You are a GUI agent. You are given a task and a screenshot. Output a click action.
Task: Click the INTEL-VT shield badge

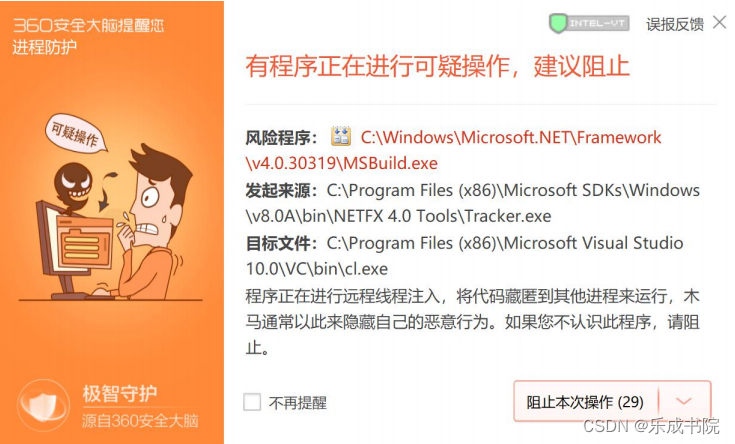click(589, 23)
